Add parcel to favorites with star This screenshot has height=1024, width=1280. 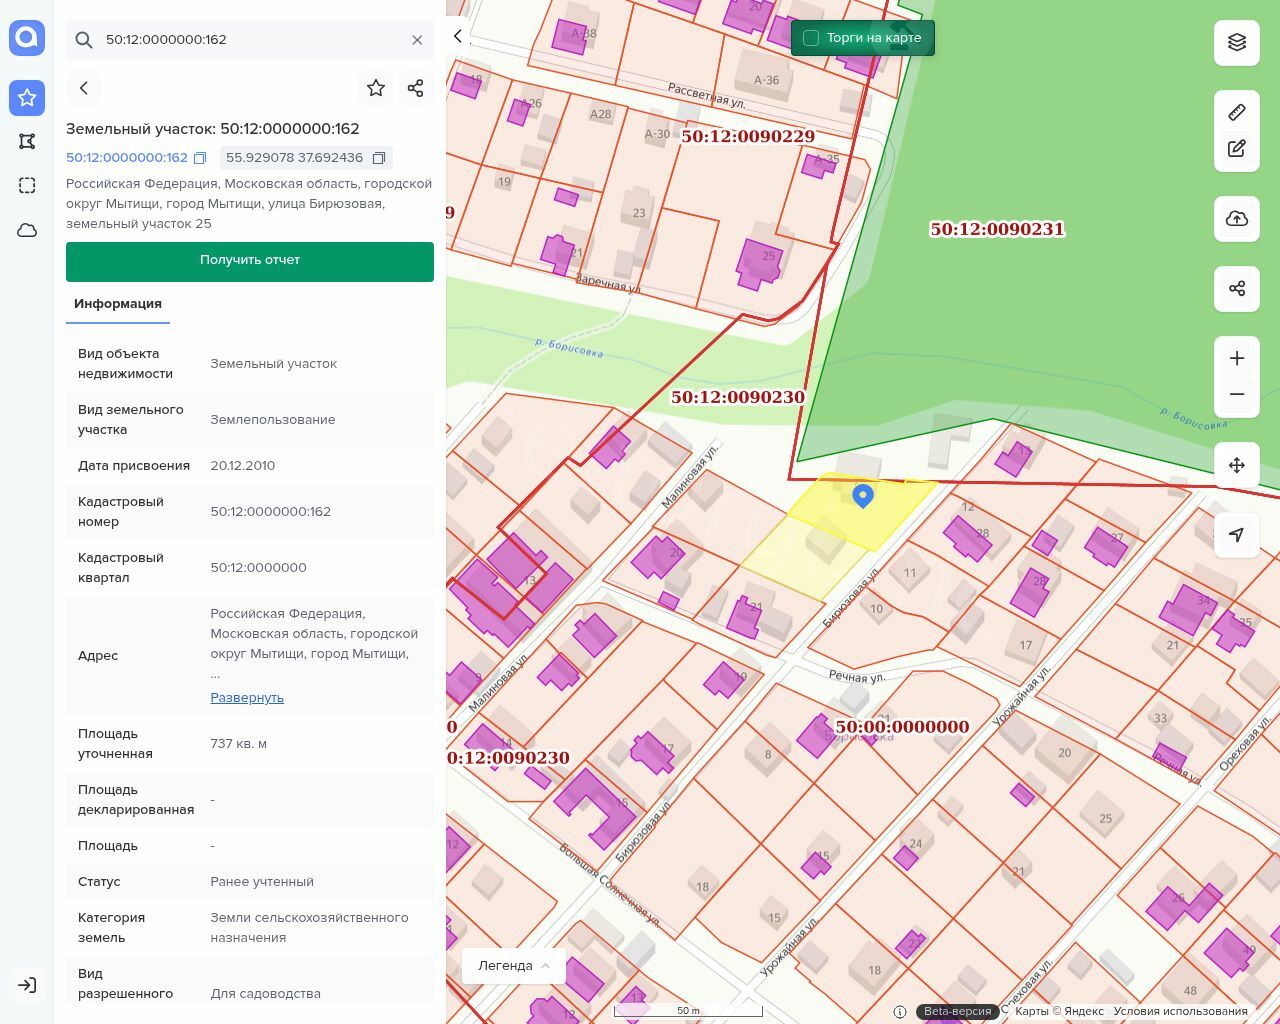pos(376,88)
